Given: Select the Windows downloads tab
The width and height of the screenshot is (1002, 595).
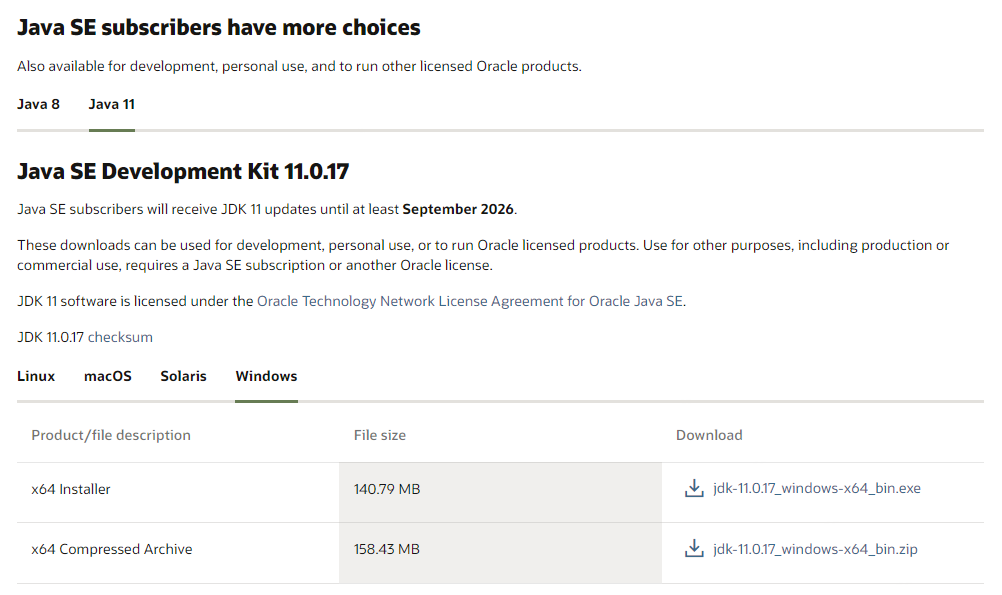Looking at the screenshot, I should point(266,376).
